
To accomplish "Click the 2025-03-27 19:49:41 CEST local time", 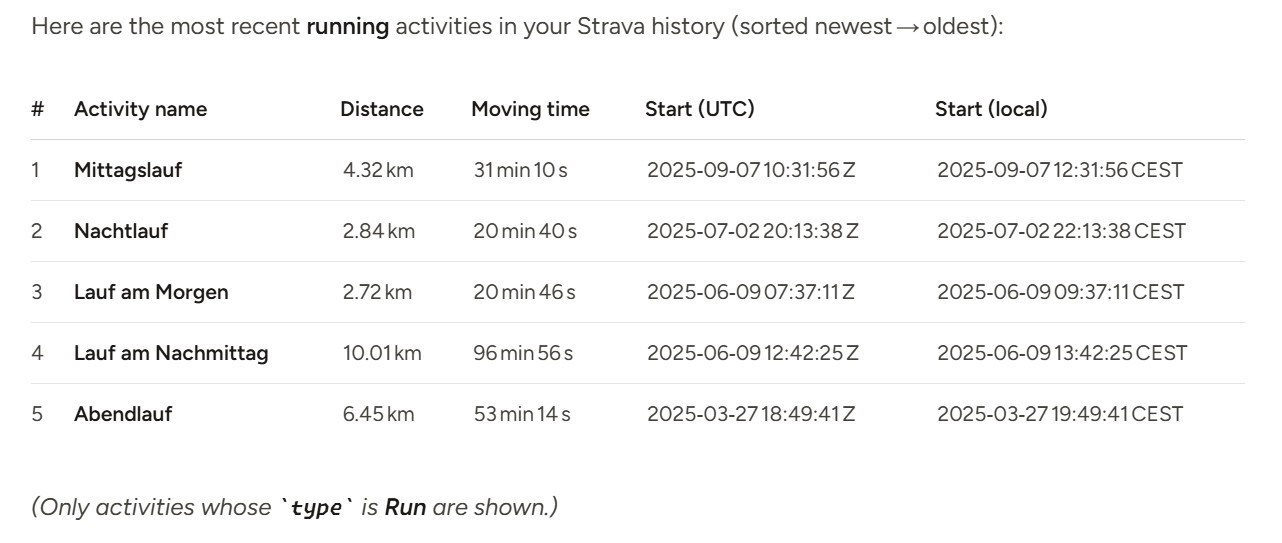I will 1060,414.
